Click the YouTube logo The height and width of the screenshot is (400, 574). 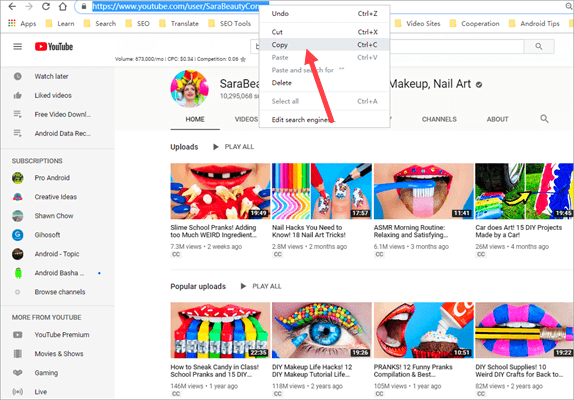pos(54,46)
